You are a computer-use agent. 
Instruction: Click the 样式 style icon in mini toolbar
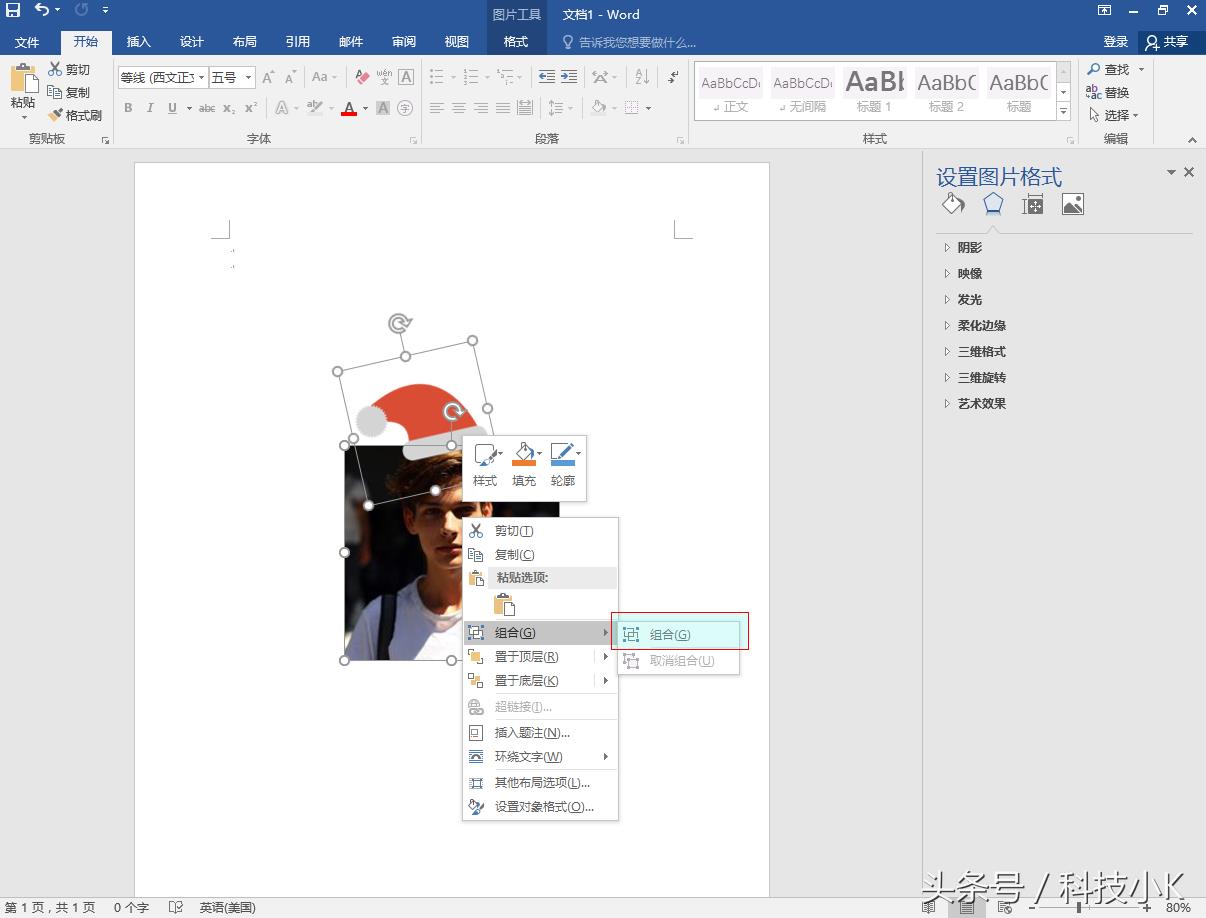(x=485, y=456)
